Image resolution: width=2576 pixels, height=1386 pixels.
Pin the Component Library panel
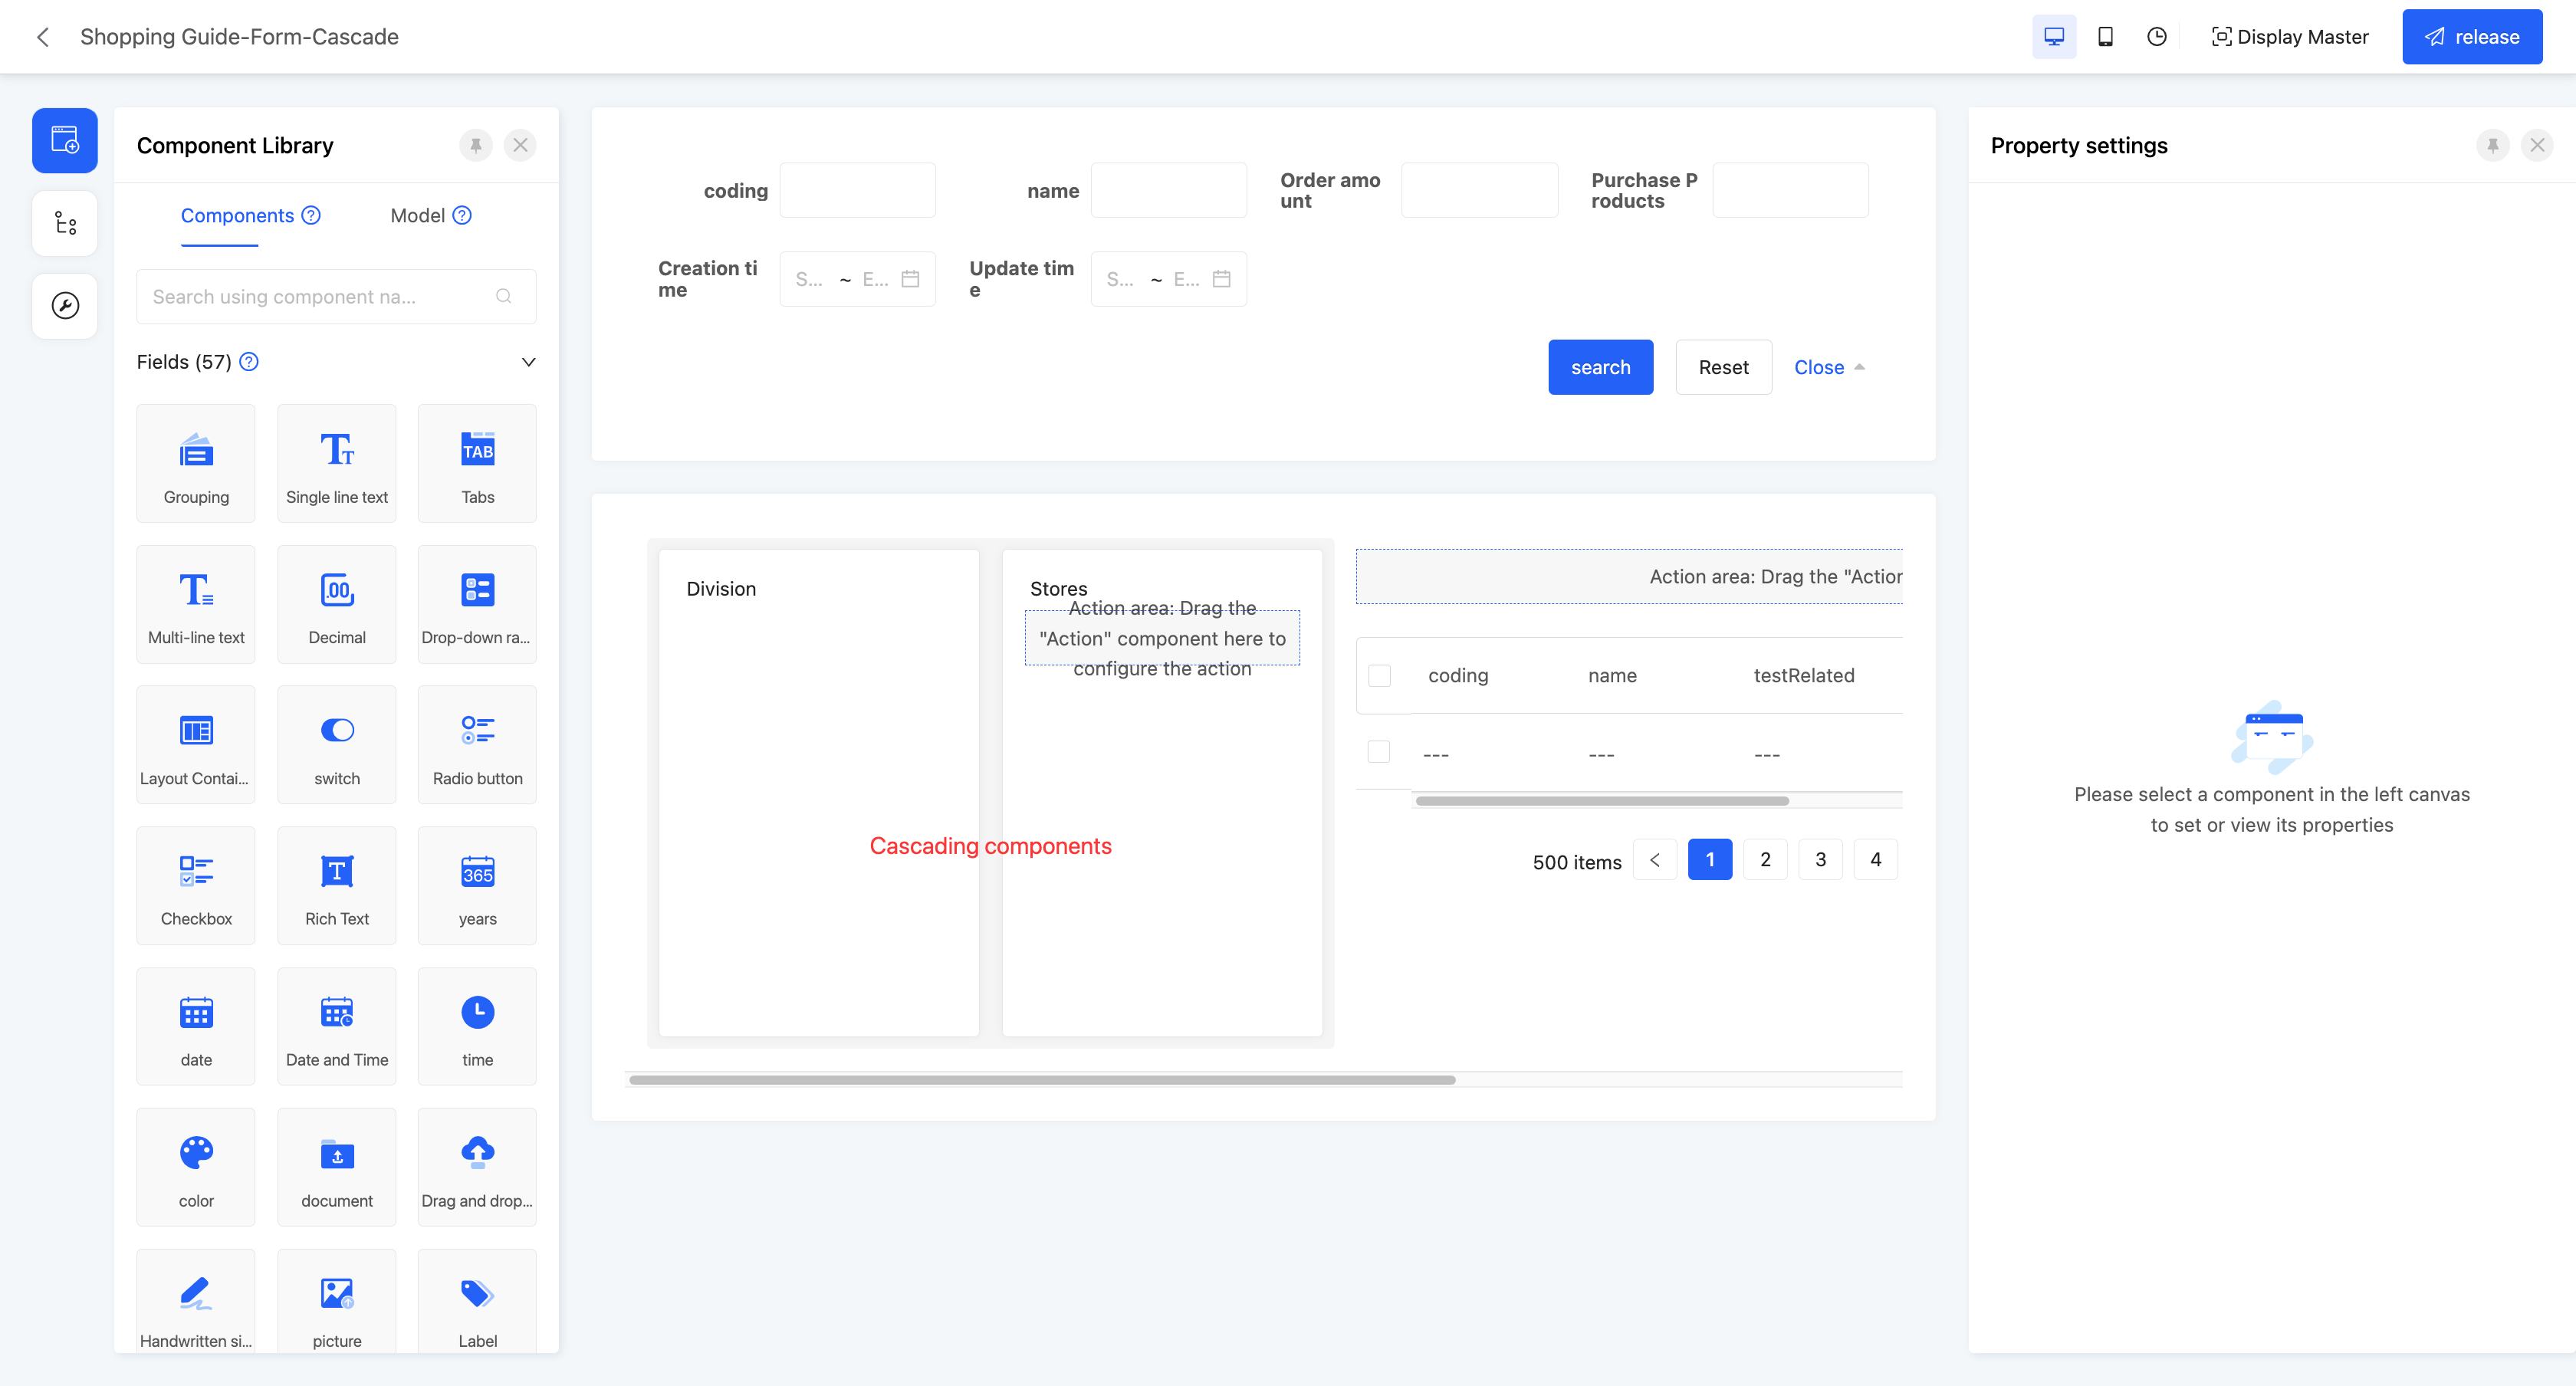475,145
